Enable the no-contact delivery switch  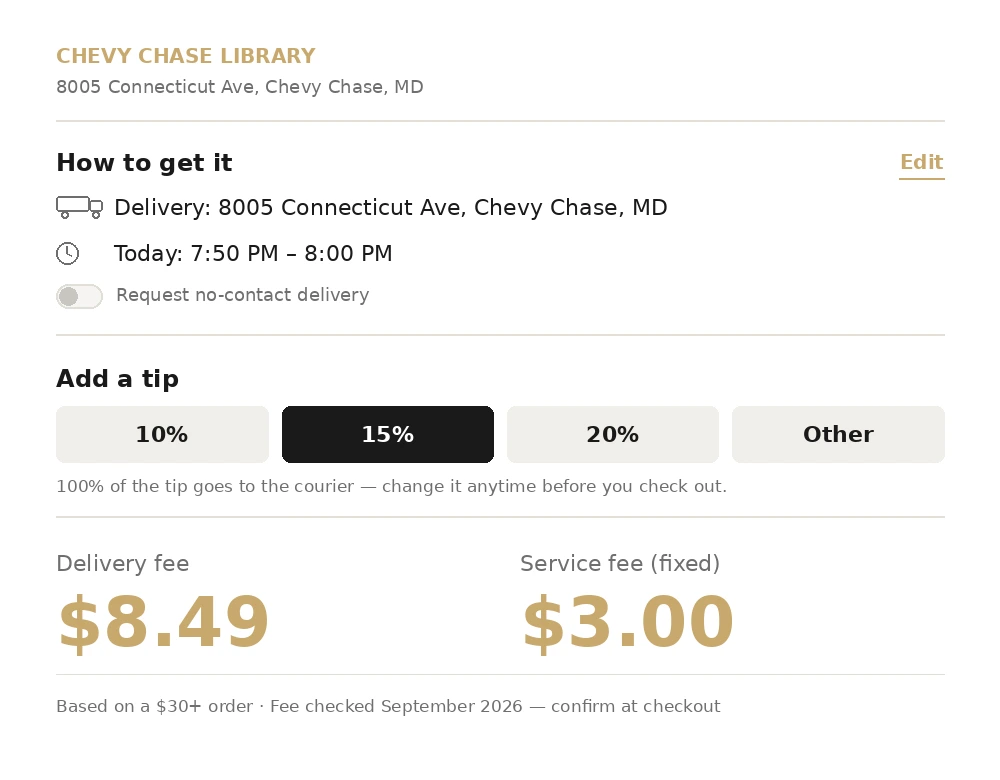[x=79, y=296]
